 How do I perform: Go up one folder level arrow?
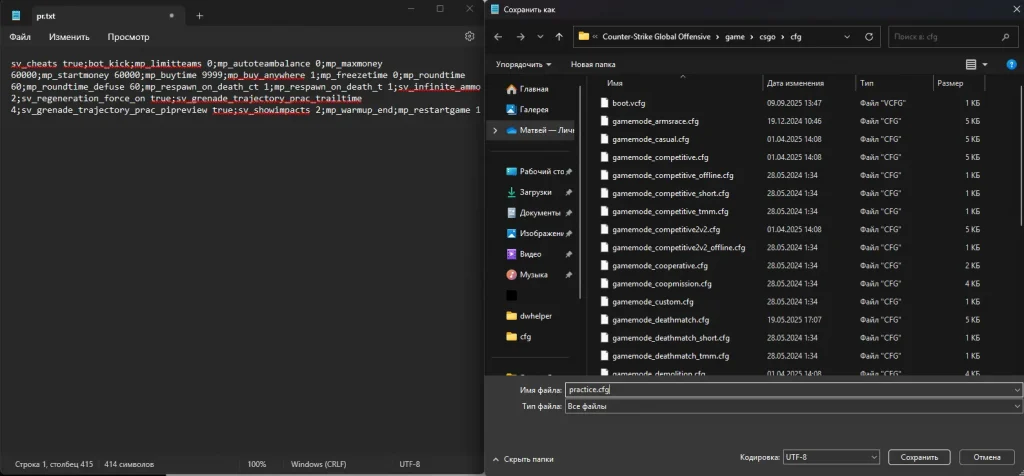click(x=558, y=38)
